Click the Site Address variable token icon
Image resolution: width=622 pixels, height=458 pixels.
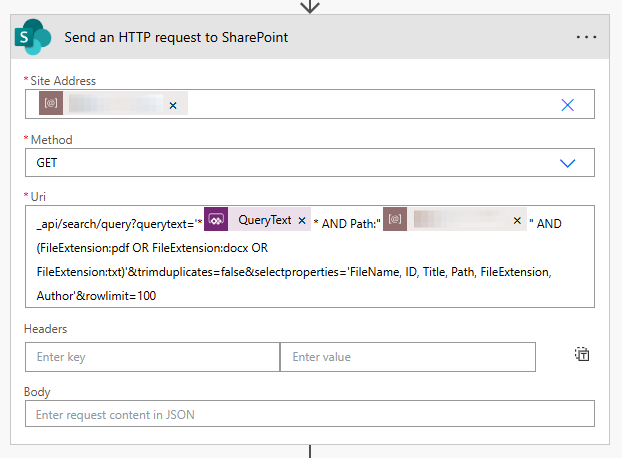(x=51, y=103)
